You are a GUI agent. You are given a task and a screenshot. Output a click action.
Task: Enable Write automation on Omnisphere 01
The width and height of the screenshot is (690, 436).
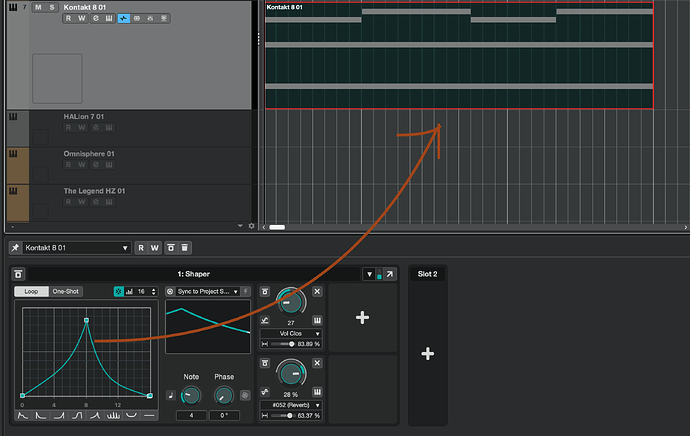click(82, 165)
